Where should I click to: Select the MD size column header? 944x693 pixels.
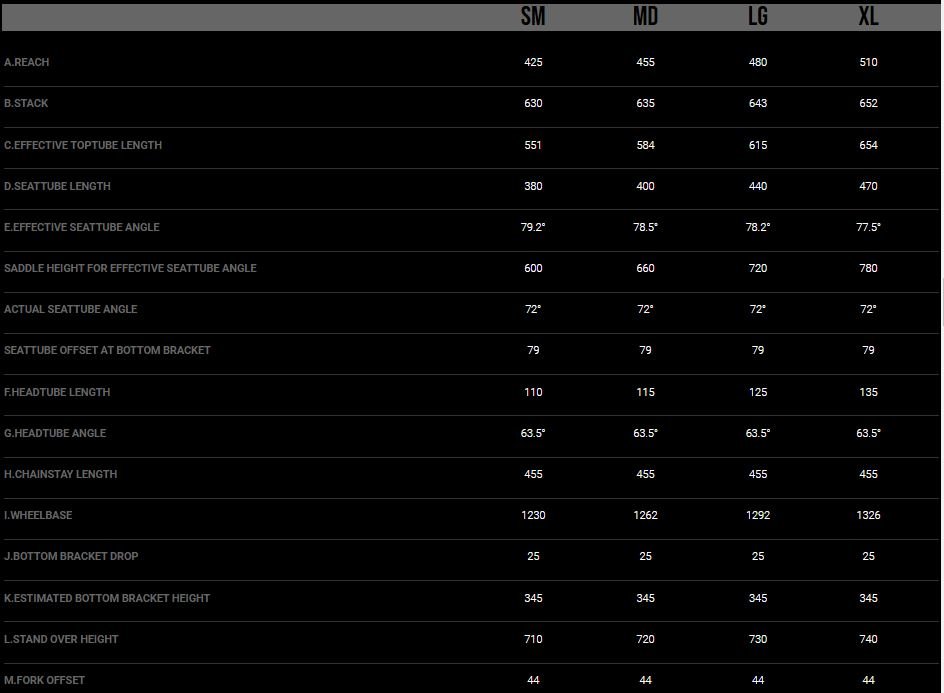pyautogui.click(x=645, y=16)
